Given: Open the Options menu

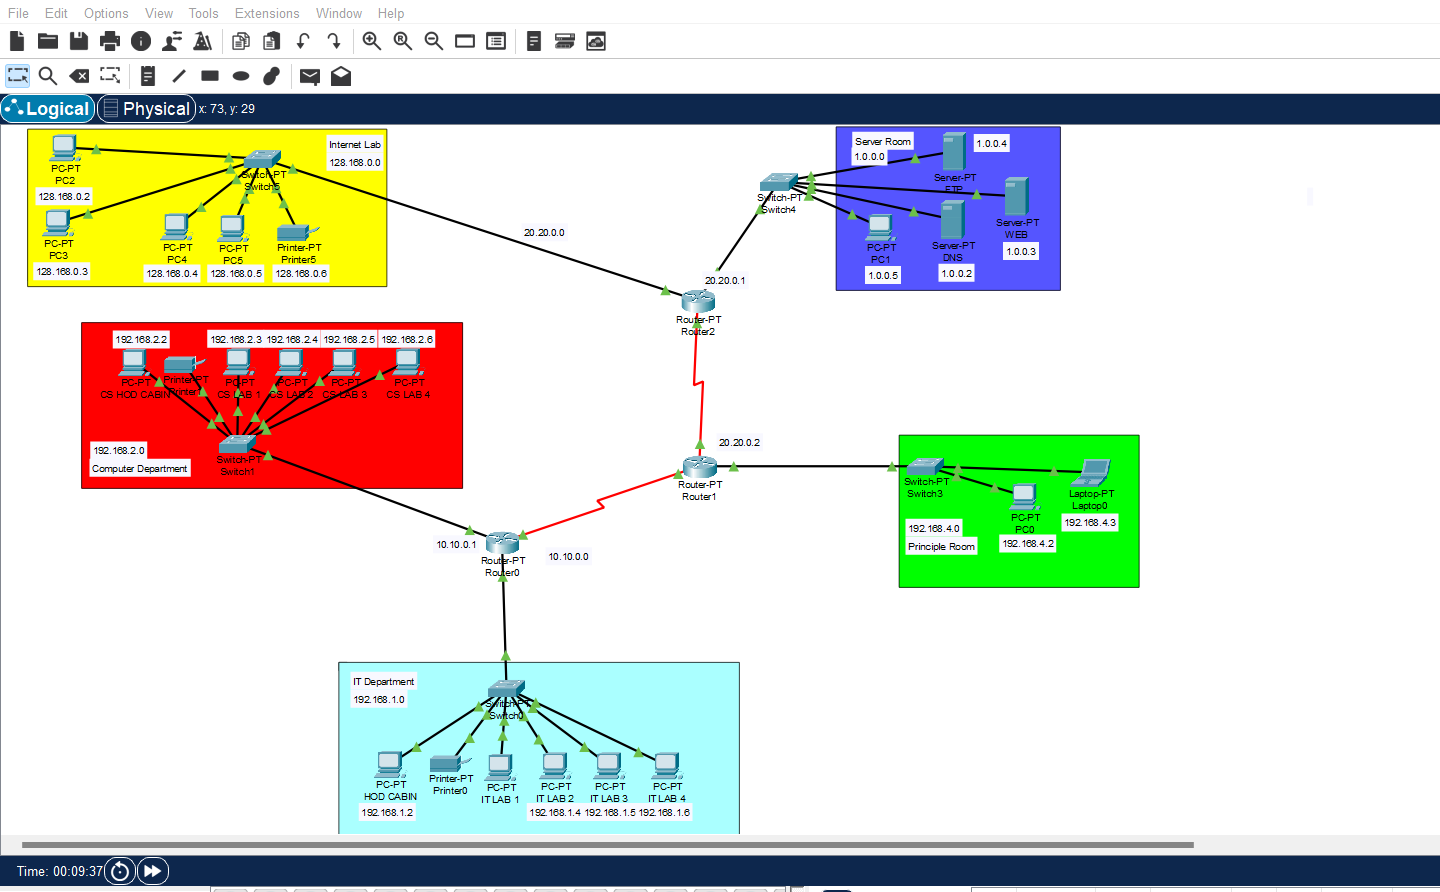Looking at the screenshot, I should (x=106, y=13).
